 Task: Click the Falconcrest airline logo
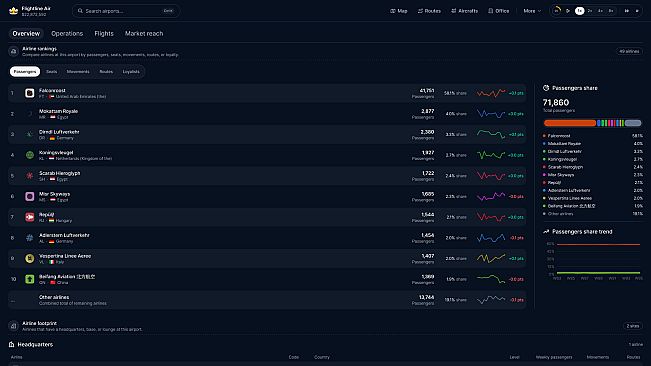click(x=29, y=93)
